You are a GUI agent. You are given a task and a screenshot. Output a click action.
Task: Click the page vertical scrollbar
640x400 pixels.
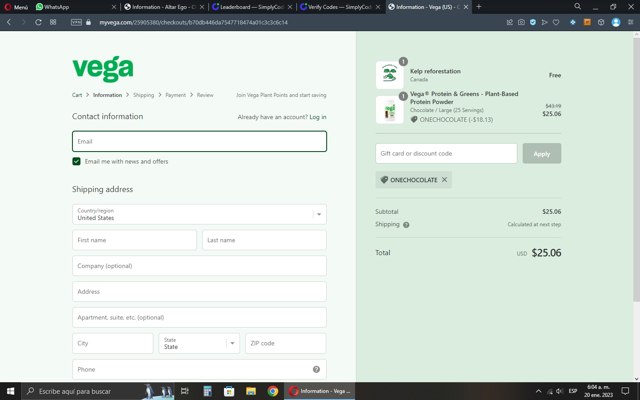[636, 171]
